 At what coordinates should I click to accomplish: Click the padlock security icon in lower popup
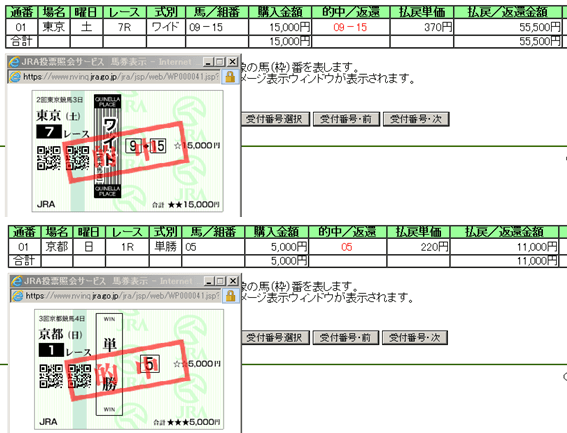coord(230,296)
